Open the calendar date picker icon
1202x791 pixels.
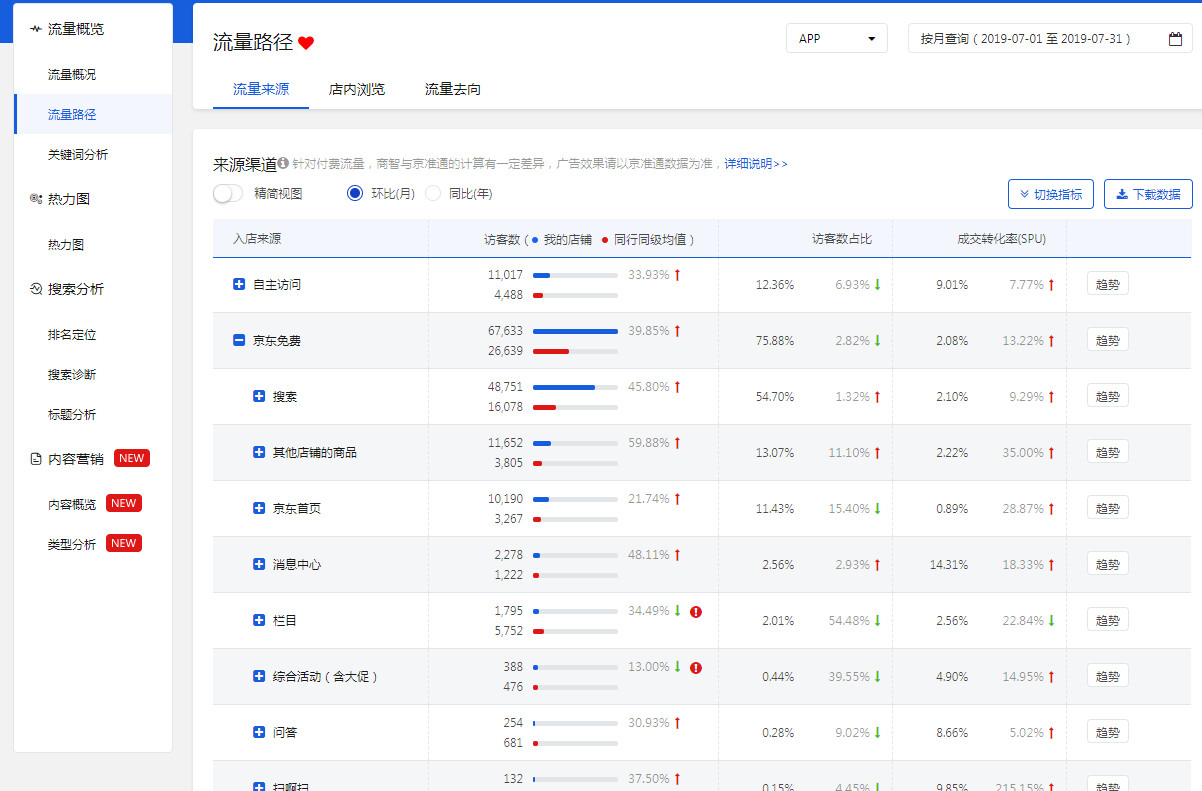[1175, 39]
